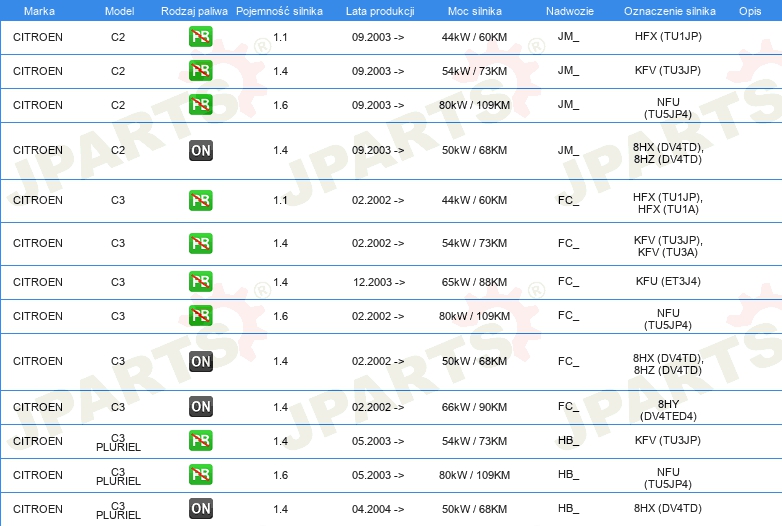This screenshot has width=782, height=526.
Task: Click the Oznaczenie silnika column header
Action: click(x=669, y=11)
